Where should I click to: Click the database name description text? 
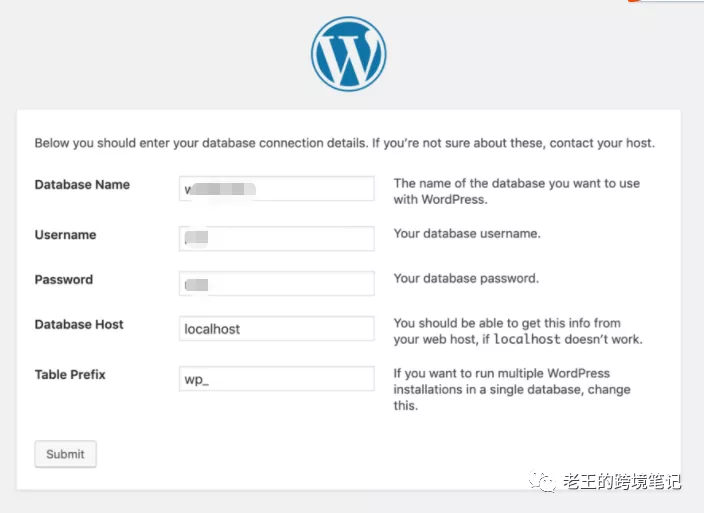[516, 191]
